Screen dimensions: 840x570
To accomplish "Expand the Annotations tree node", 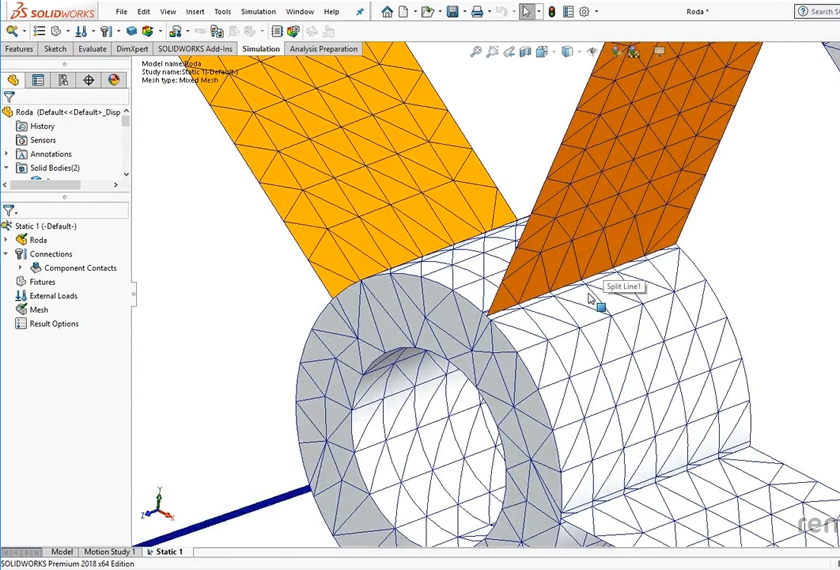I will [7, 154].
